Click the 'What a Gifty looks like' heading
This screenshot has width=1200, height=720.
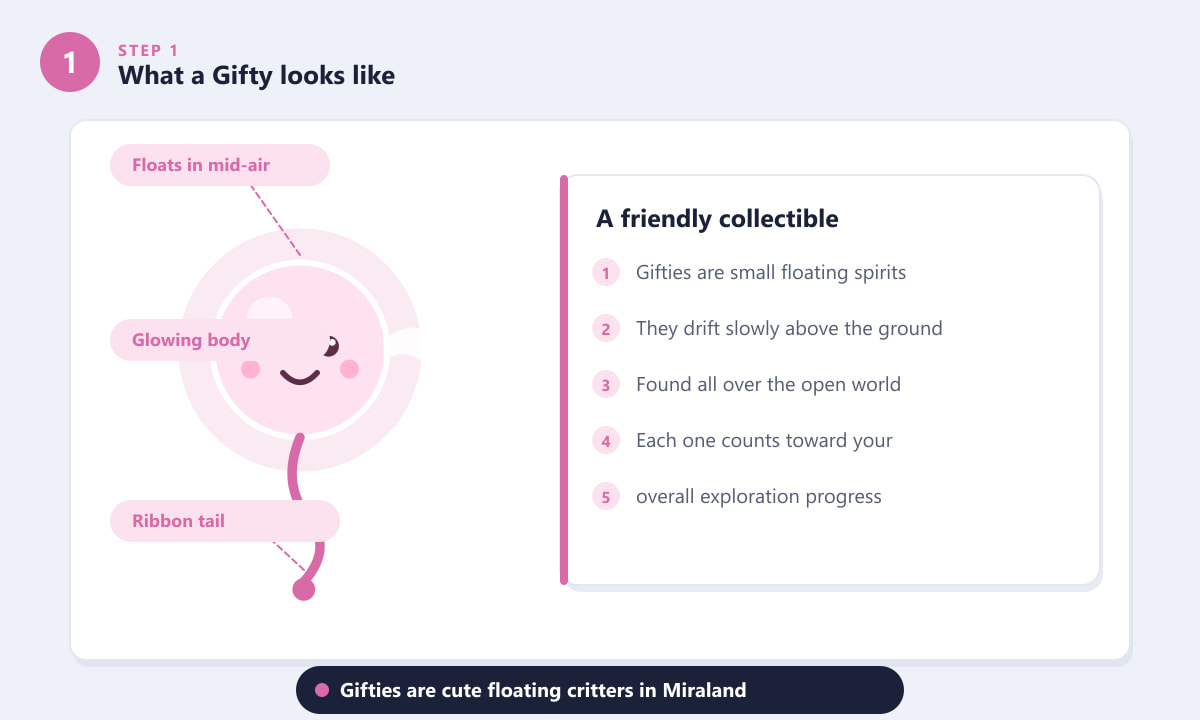(x=257, y=75)
